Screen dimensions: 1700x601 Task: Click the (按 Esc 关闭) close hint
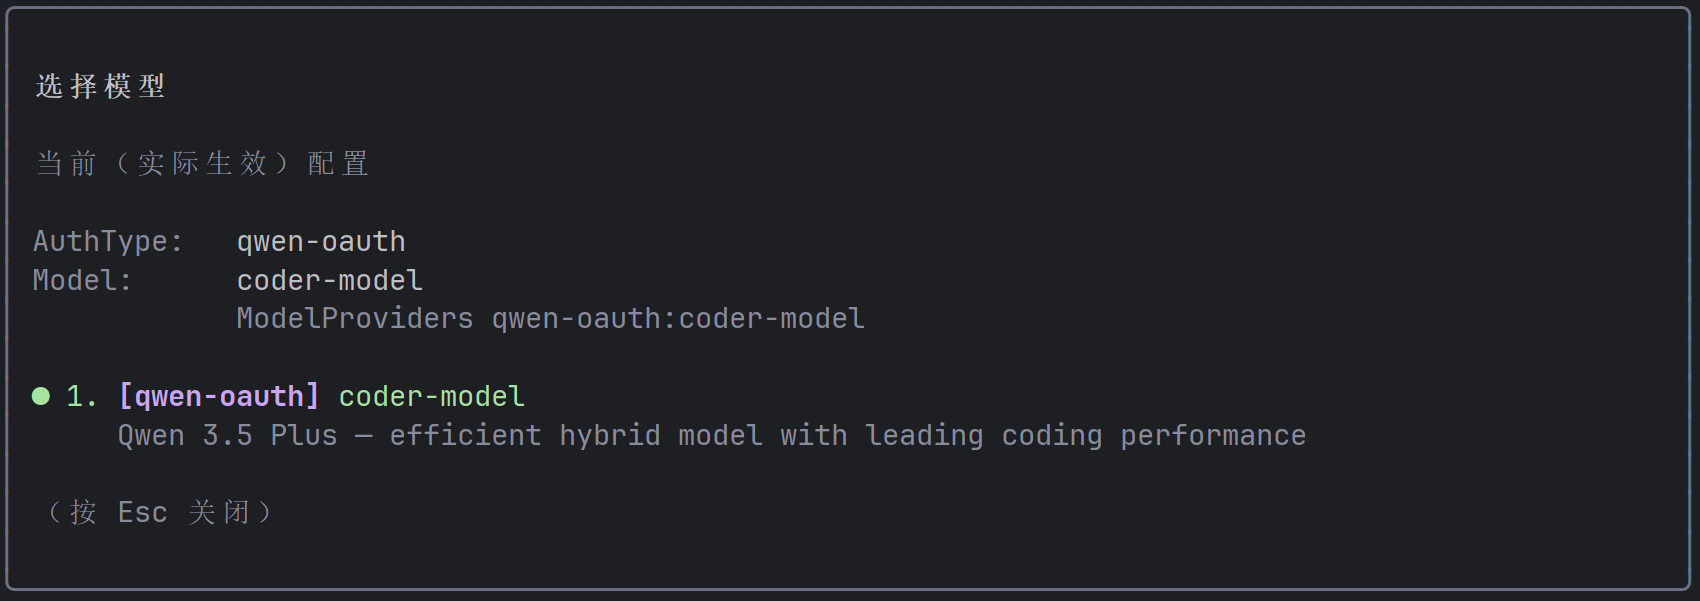tap(160, 512)
